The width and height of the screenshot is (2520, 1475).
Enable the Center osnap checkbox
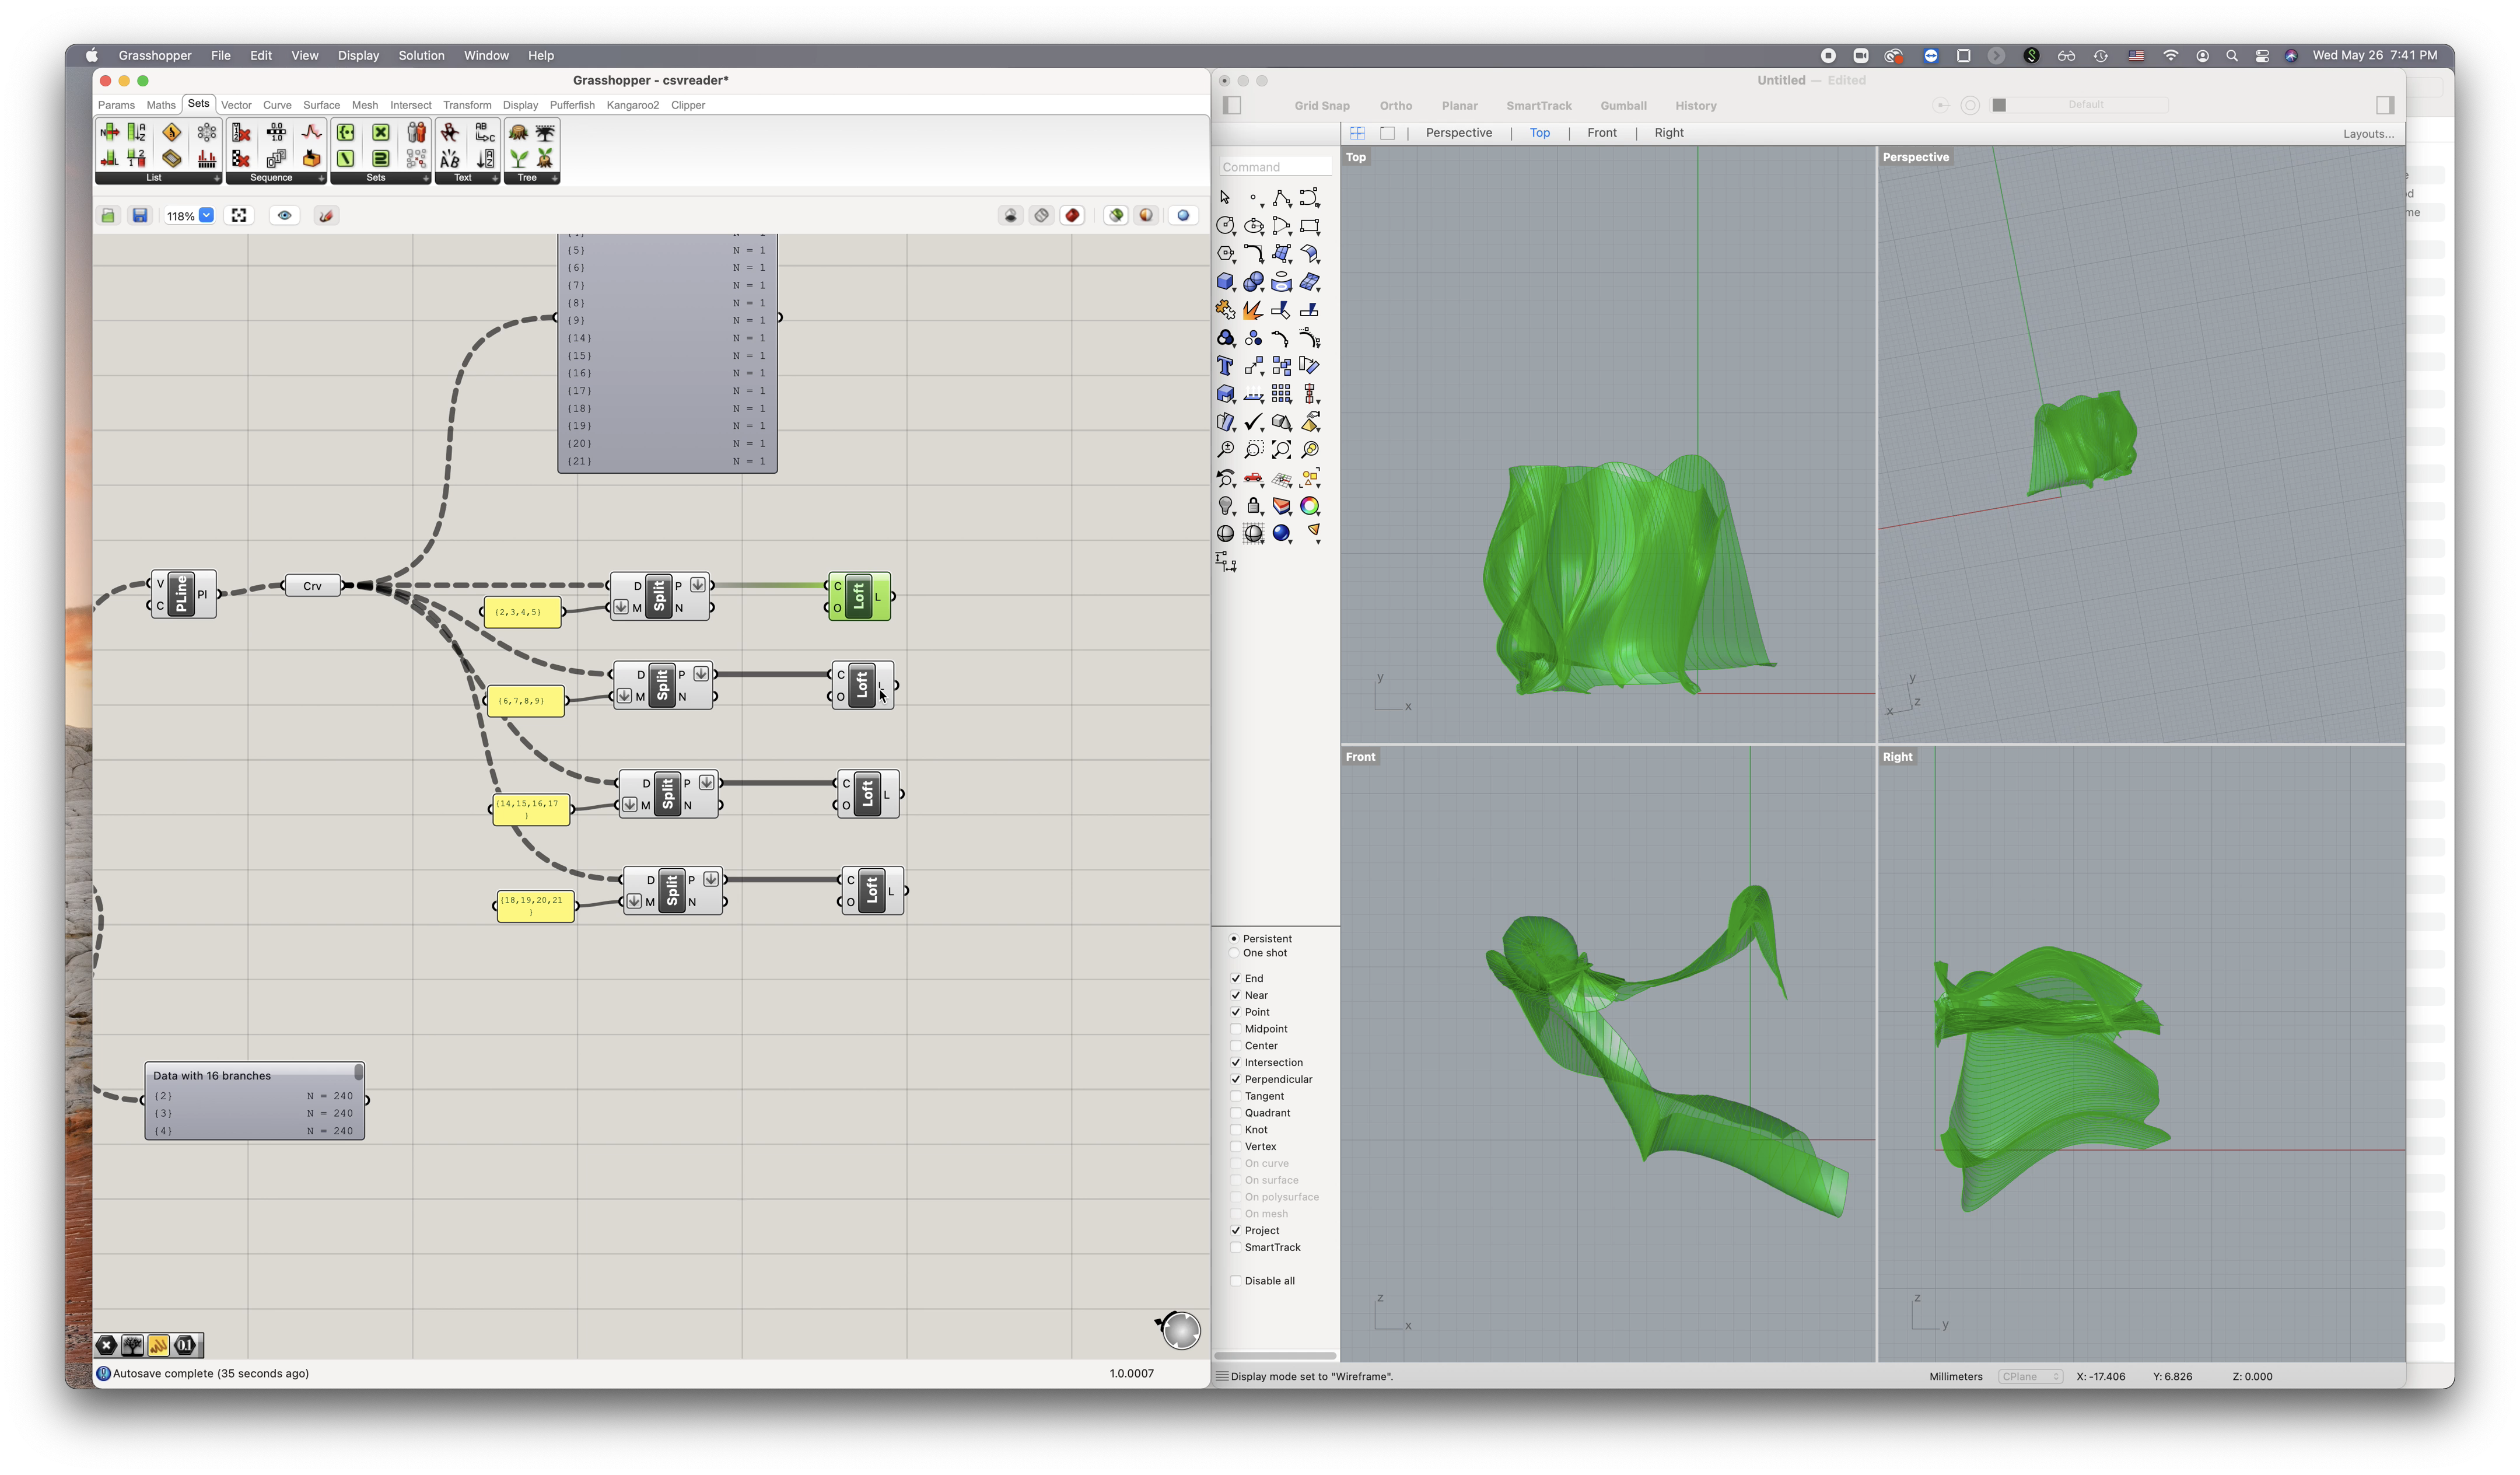(1236, 1045)
